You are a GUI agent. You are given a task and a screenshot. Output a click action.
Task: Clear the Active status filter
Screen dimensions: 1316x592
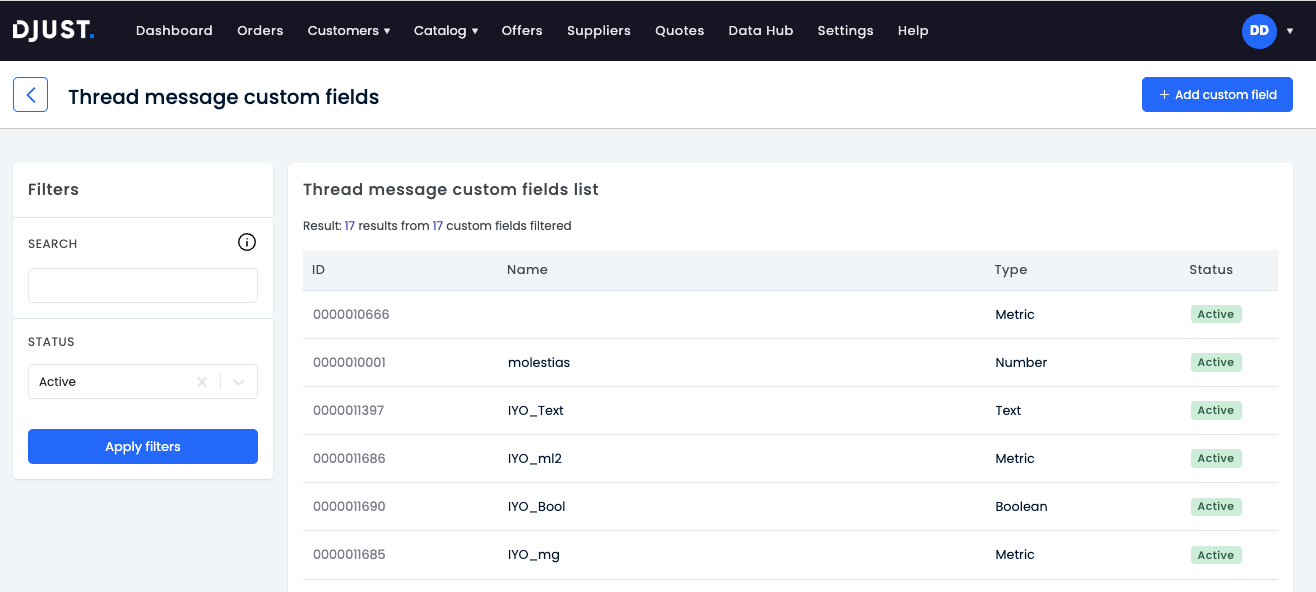click(202, 382)
